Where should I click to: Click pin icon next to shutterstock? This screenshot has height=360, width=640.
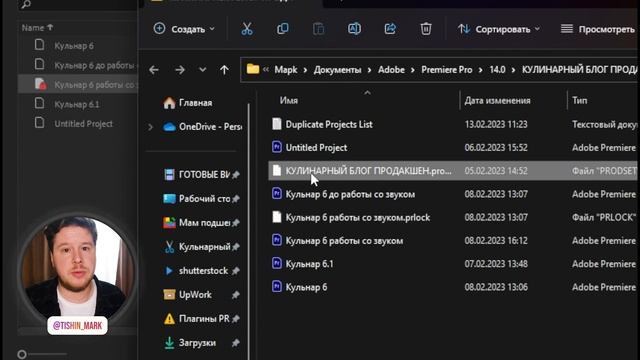(x=236, y=271)
